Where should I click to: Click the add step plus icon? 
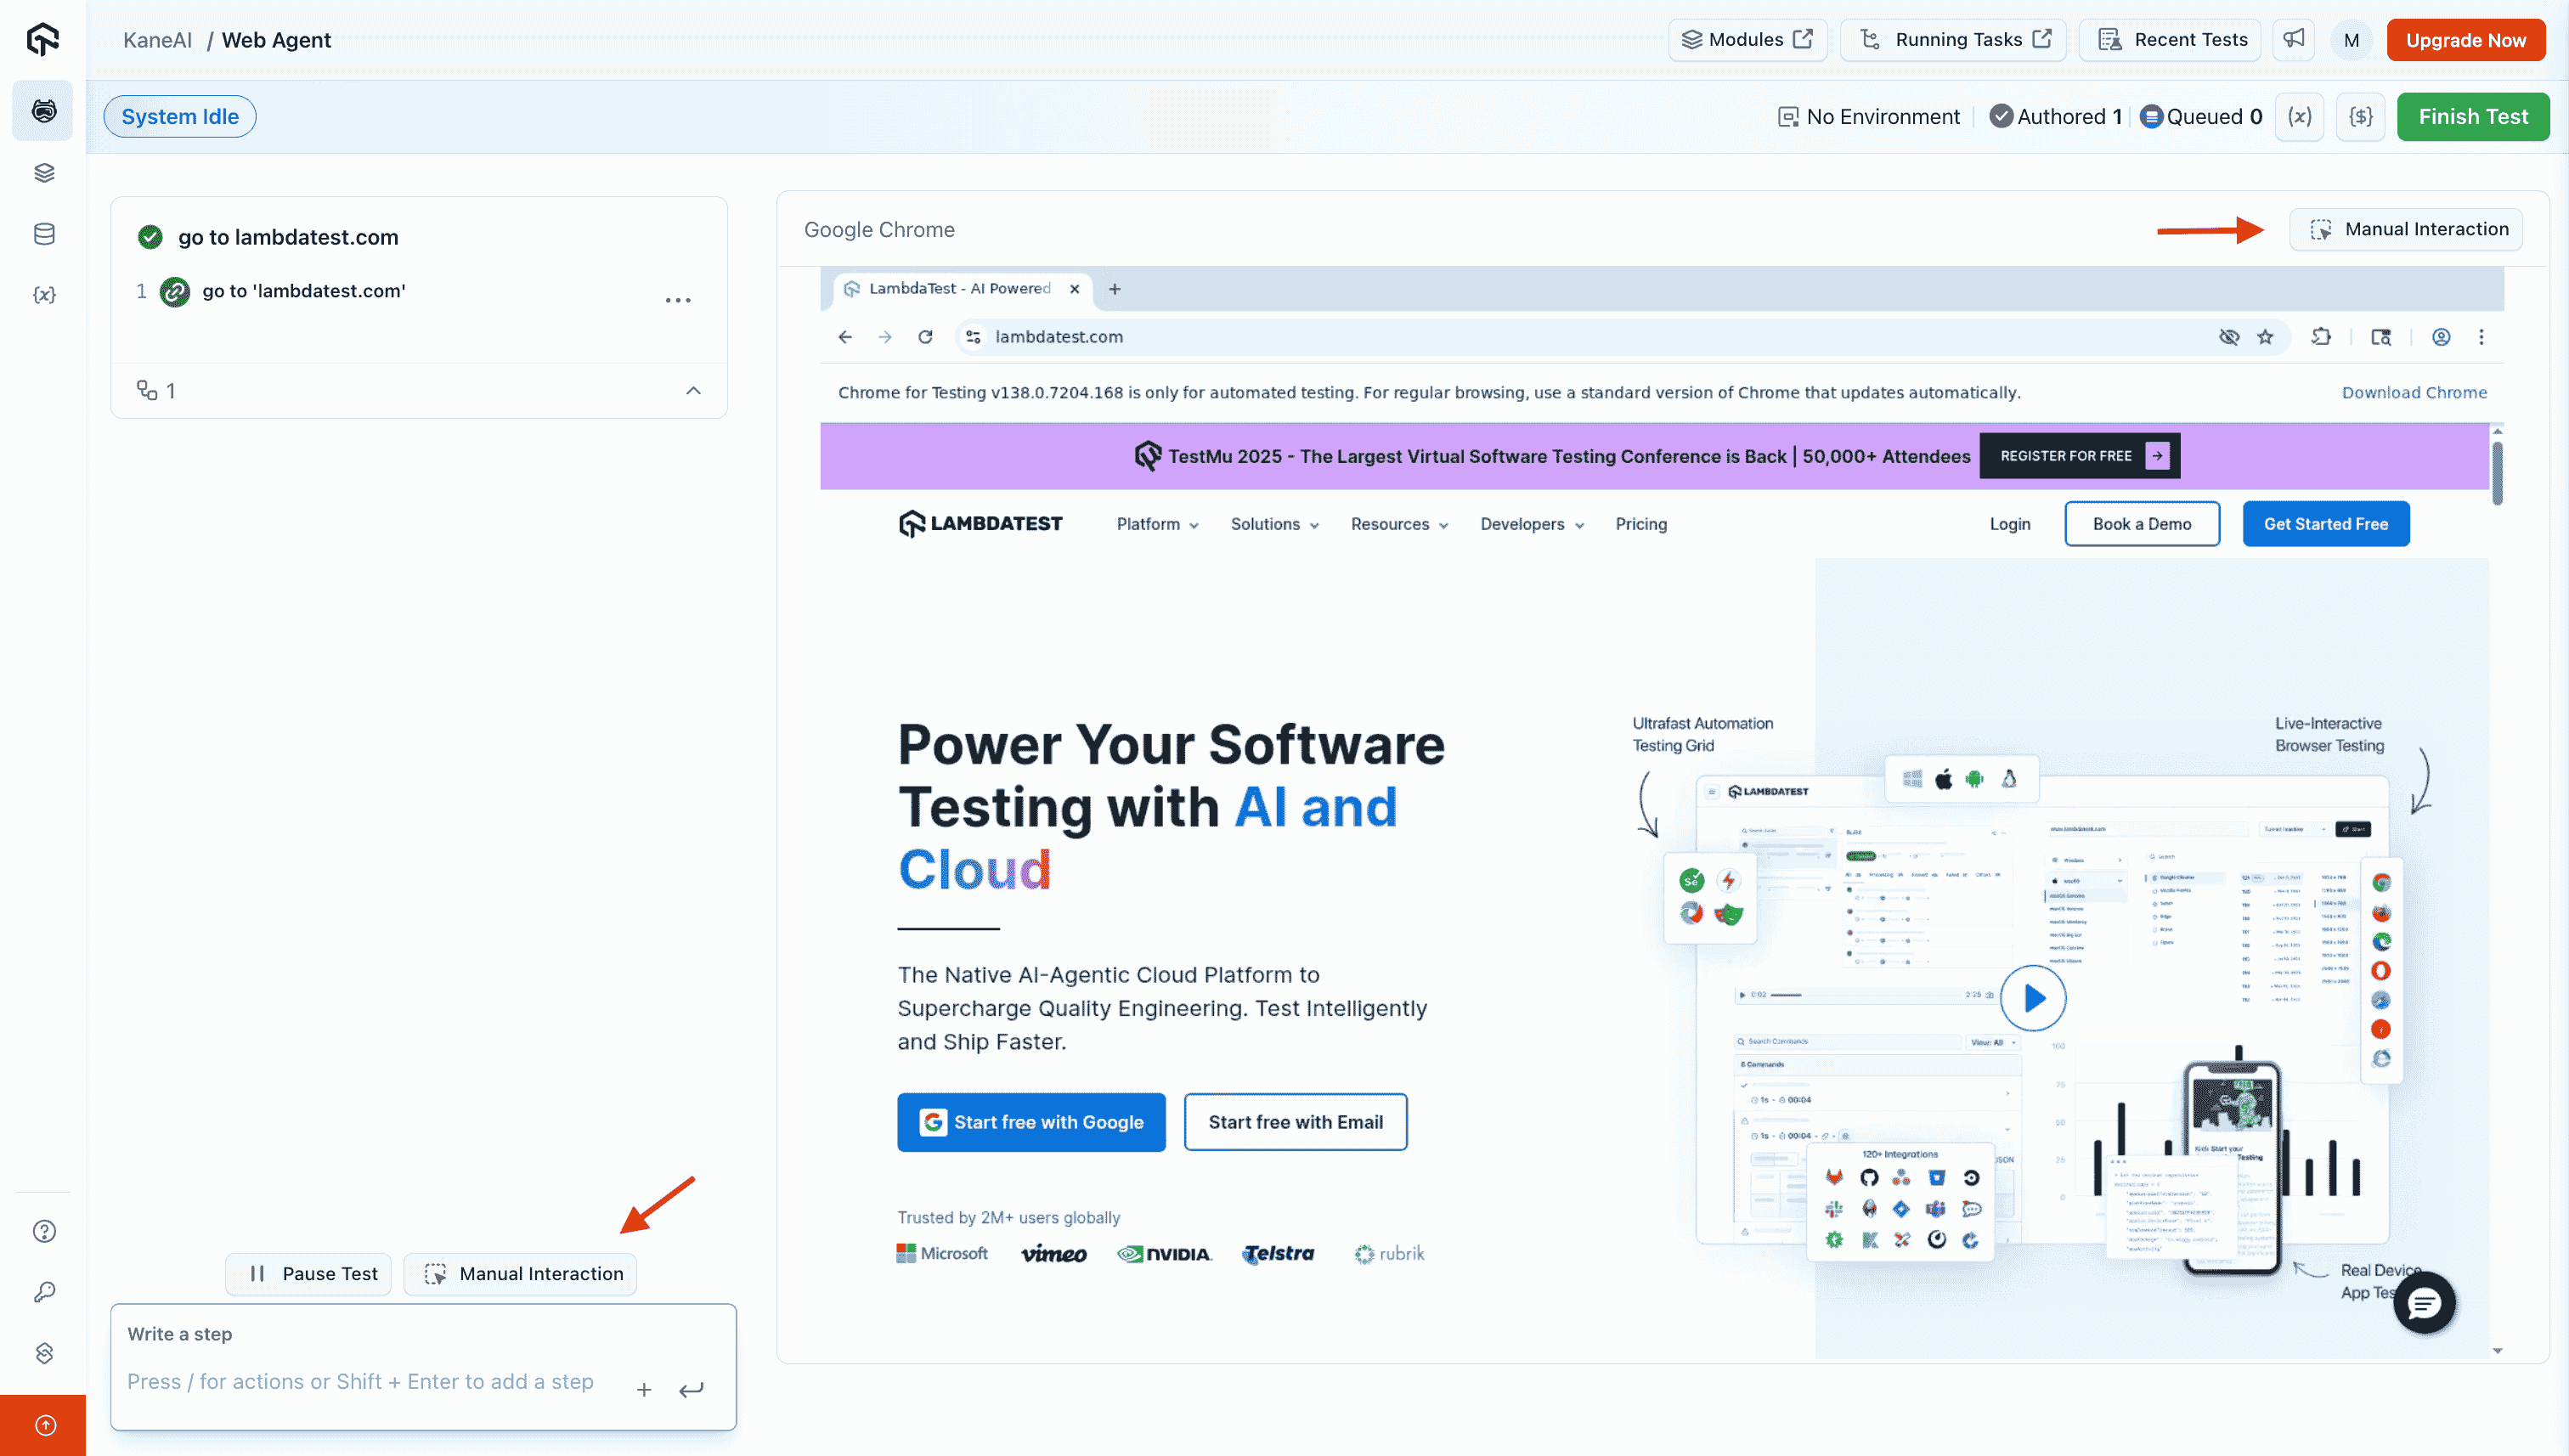[x=644, y=1390]
